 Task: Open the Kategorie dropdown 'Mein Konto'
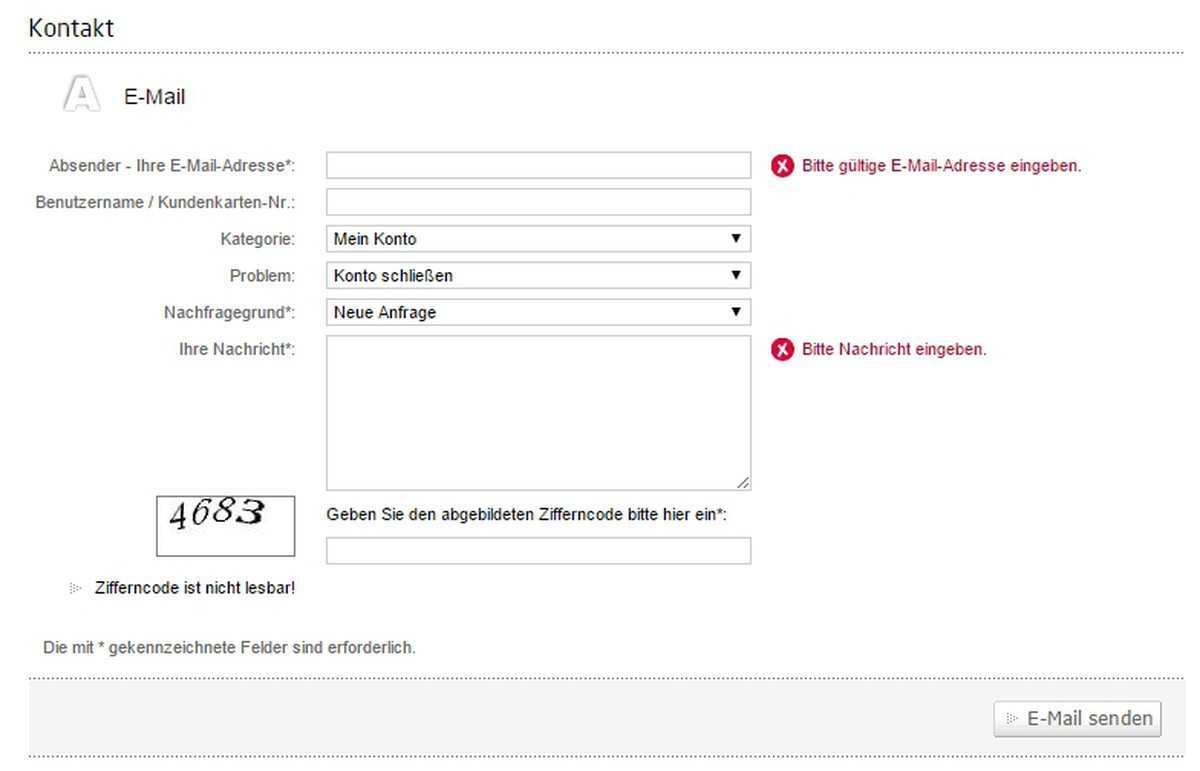point(538,239)
